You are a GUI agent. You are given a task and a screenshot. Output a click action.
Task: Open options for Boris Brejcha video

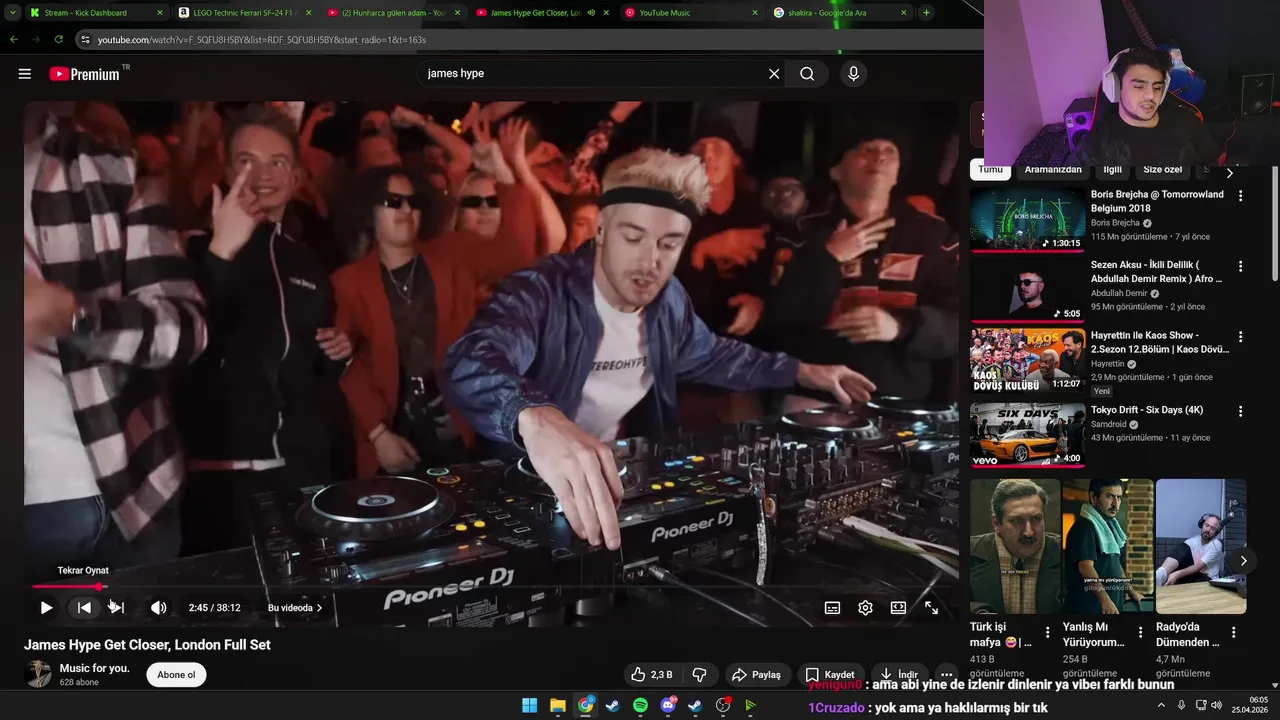[x=1240, y=196]
